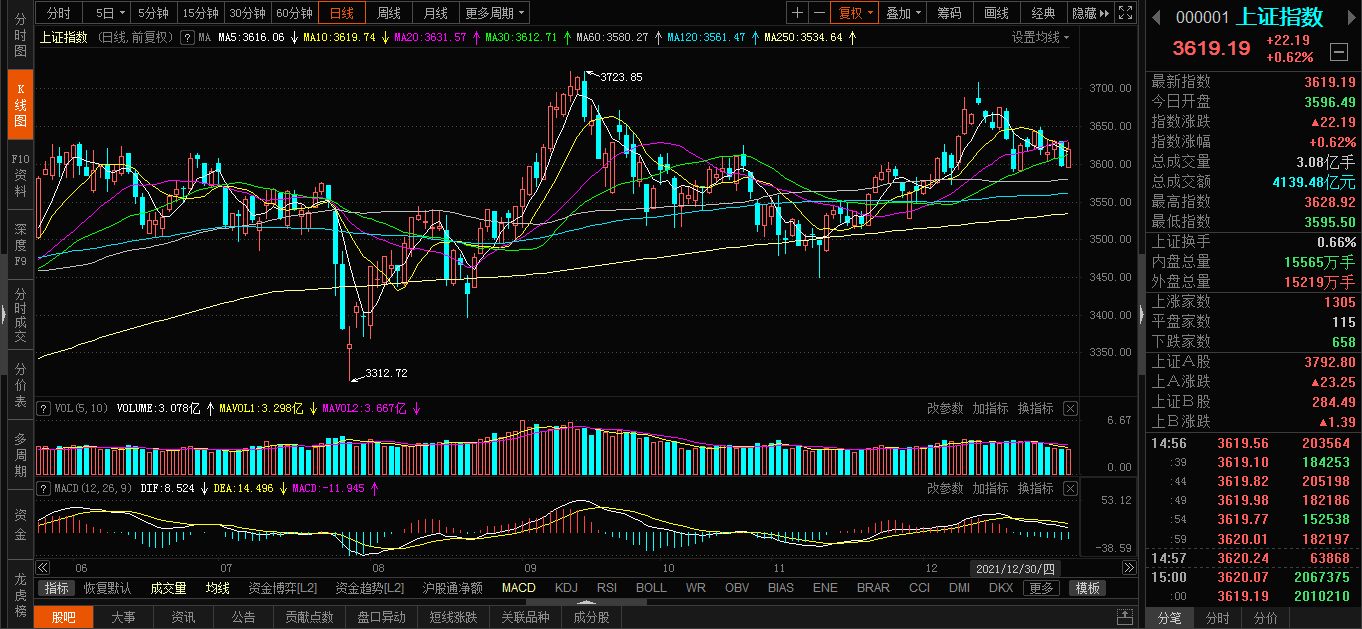Open MA indicator help question mark
The width and height of the screenshot is (1362, 629).
pyautogui.click(x=186, y=37)
